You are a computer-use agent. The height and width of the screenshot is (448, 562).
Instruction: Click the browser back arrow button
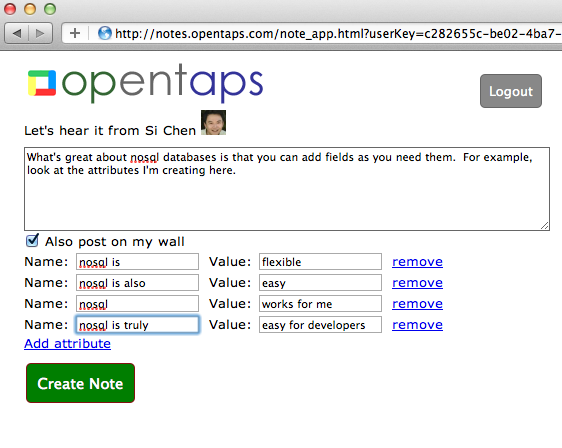pos(16,33)
